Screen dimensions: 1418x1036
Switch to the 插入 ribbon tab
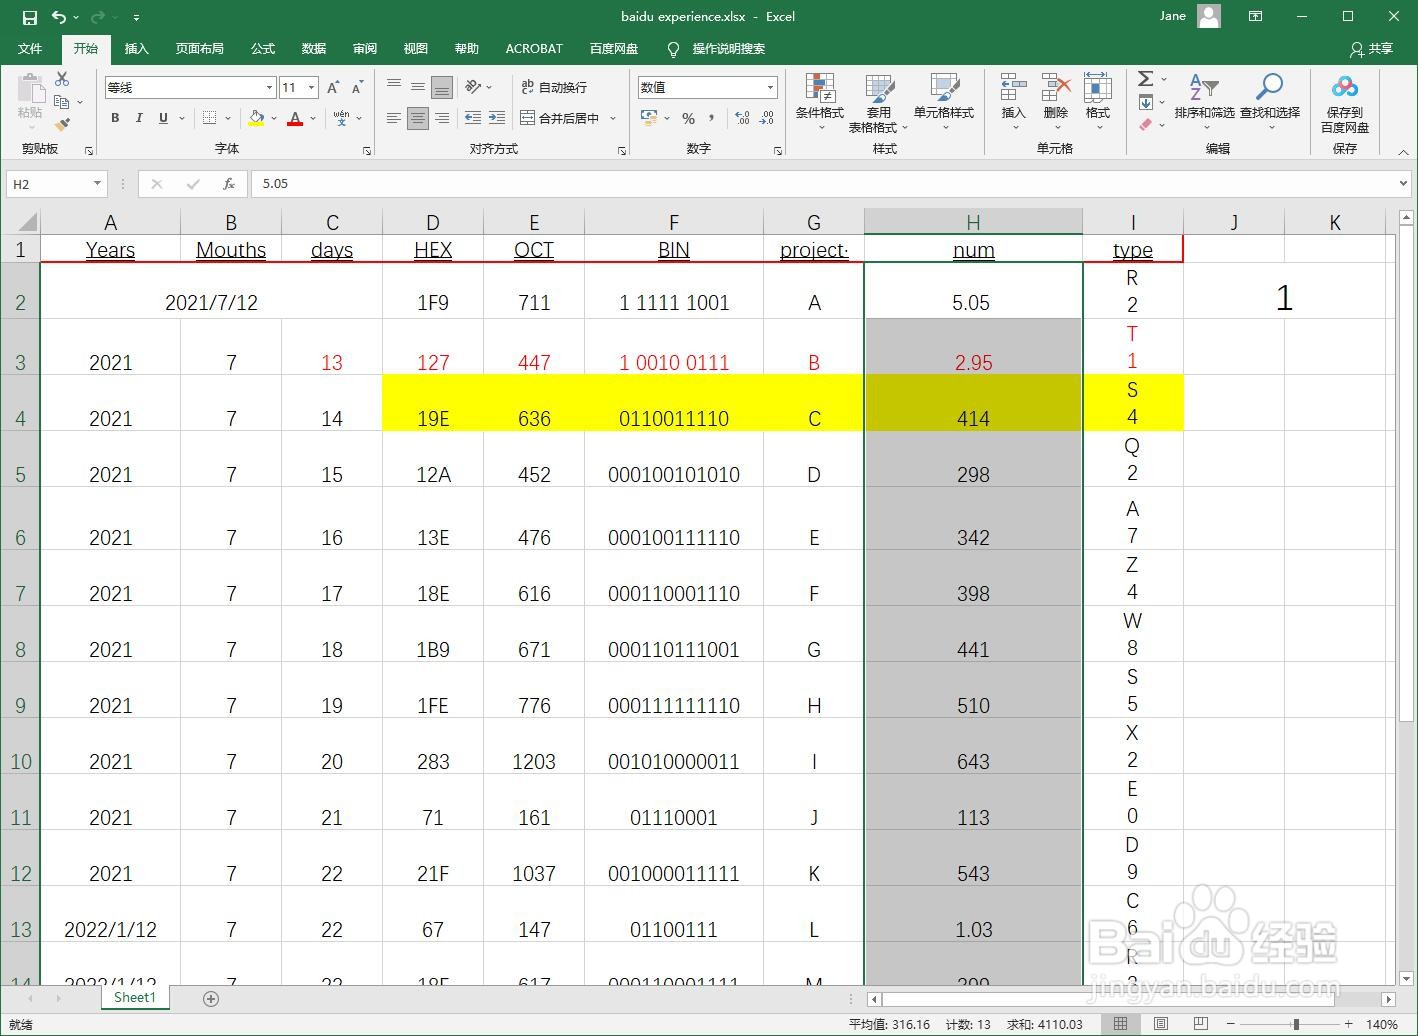pos(136,48)
